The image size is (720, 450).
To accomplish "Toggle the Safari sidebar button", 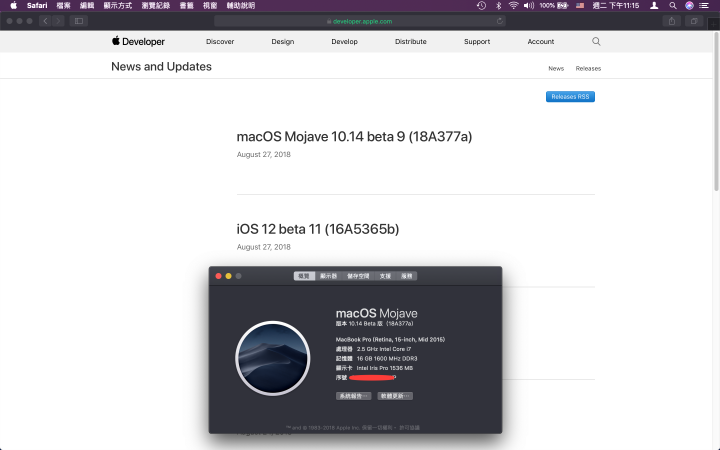I will pyautogui.click(x=79, y=21).
